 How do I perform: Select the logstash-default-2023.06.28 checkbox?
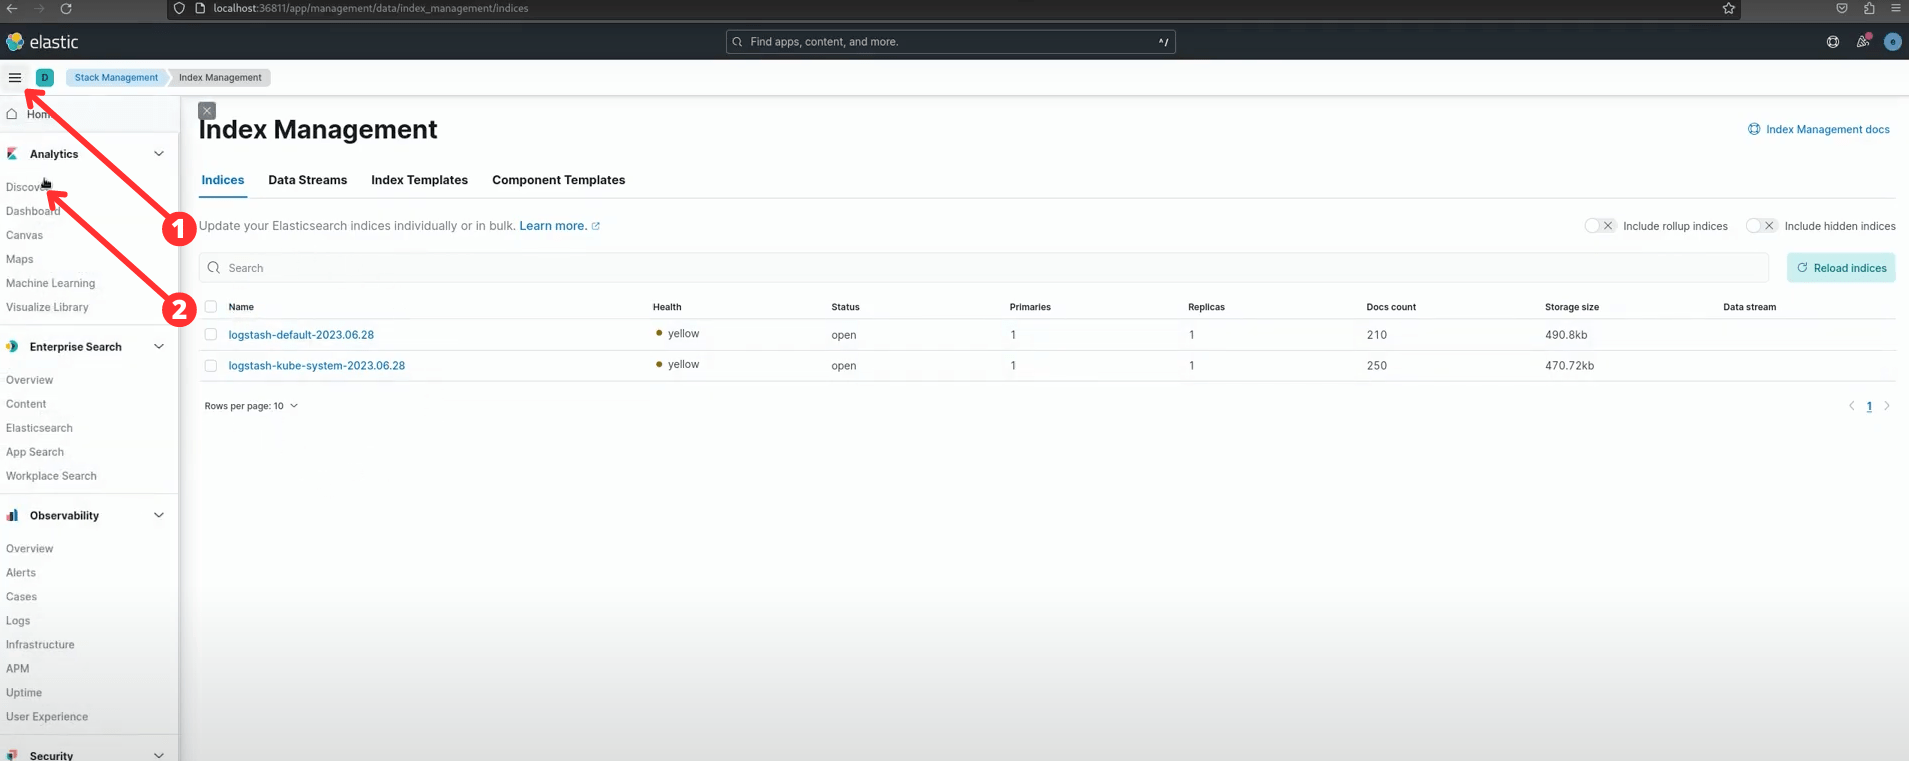(211, 335)
